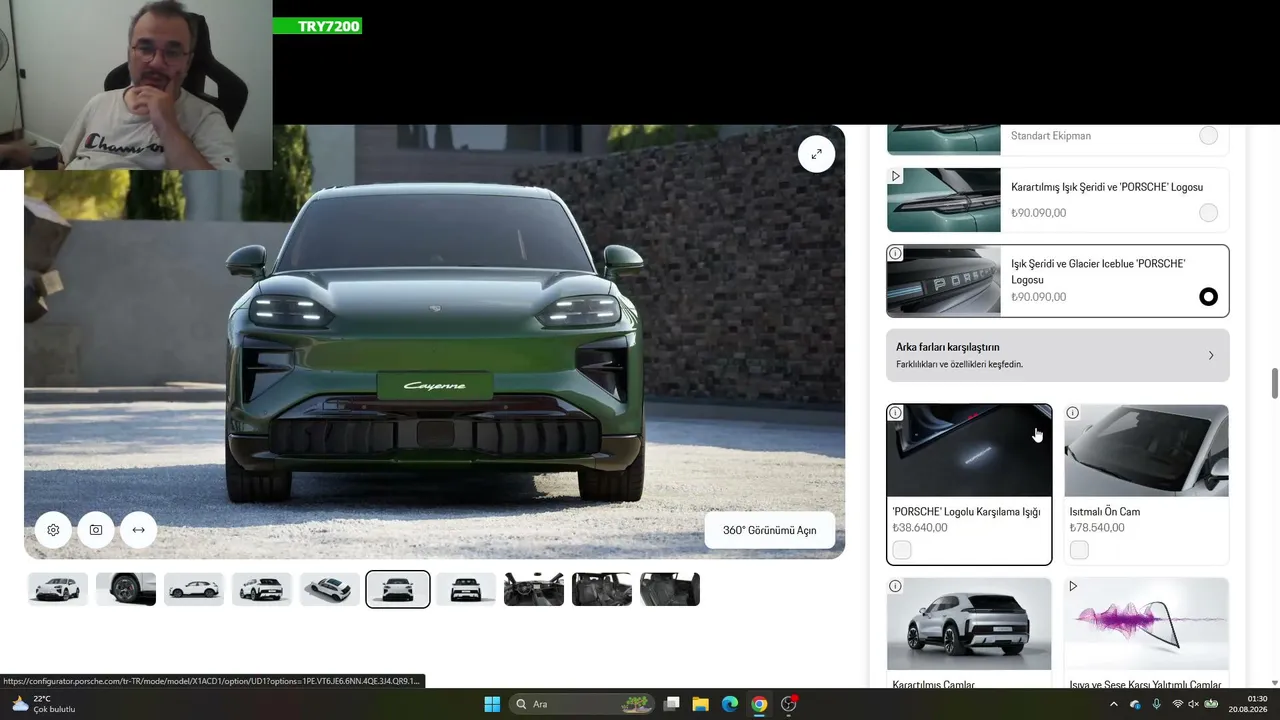
Task: Open the recording app with red badge
Action: tap(789, 704)
